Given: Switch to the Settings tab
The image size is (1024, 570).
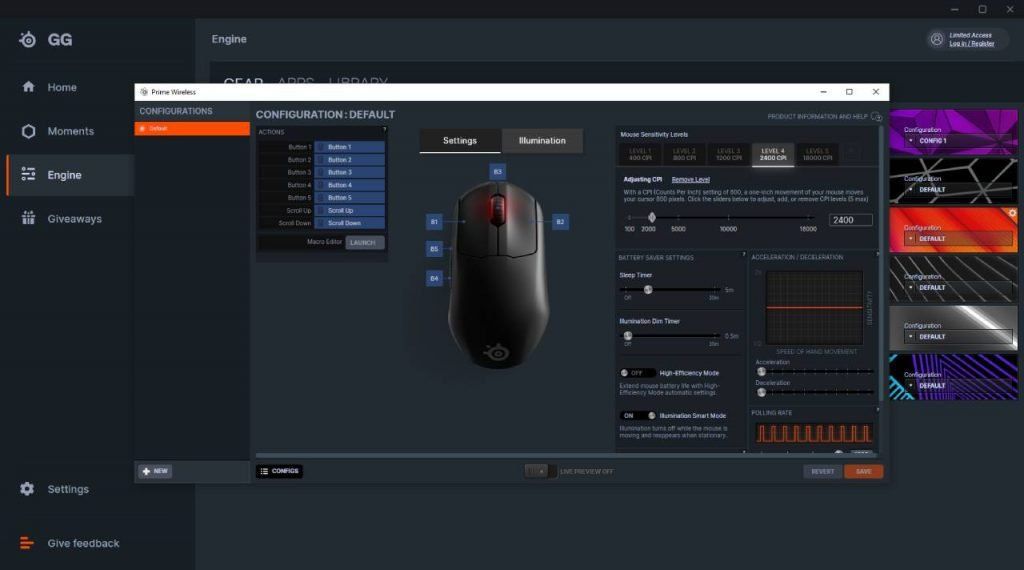Looking at the screenshot, I should click(460, 140).
